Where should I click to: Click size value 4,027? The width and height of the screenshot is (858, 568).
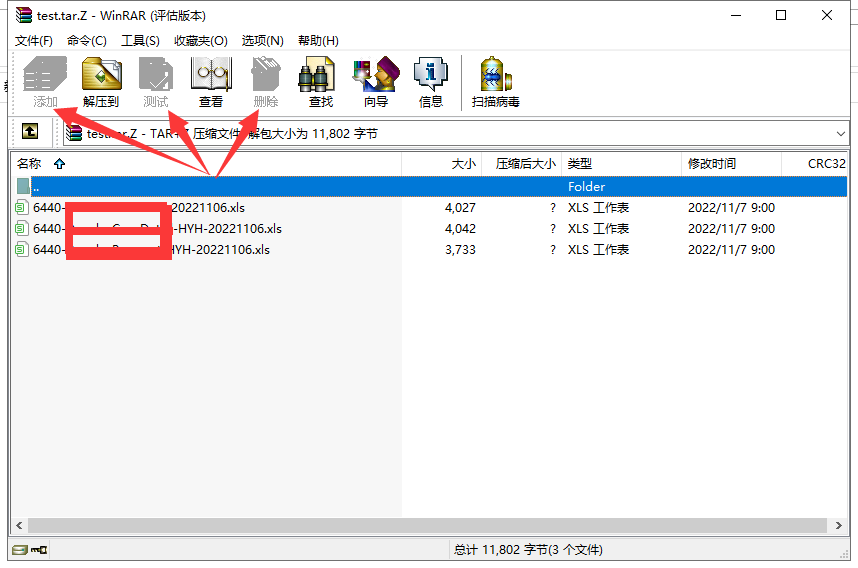(460, 207)
